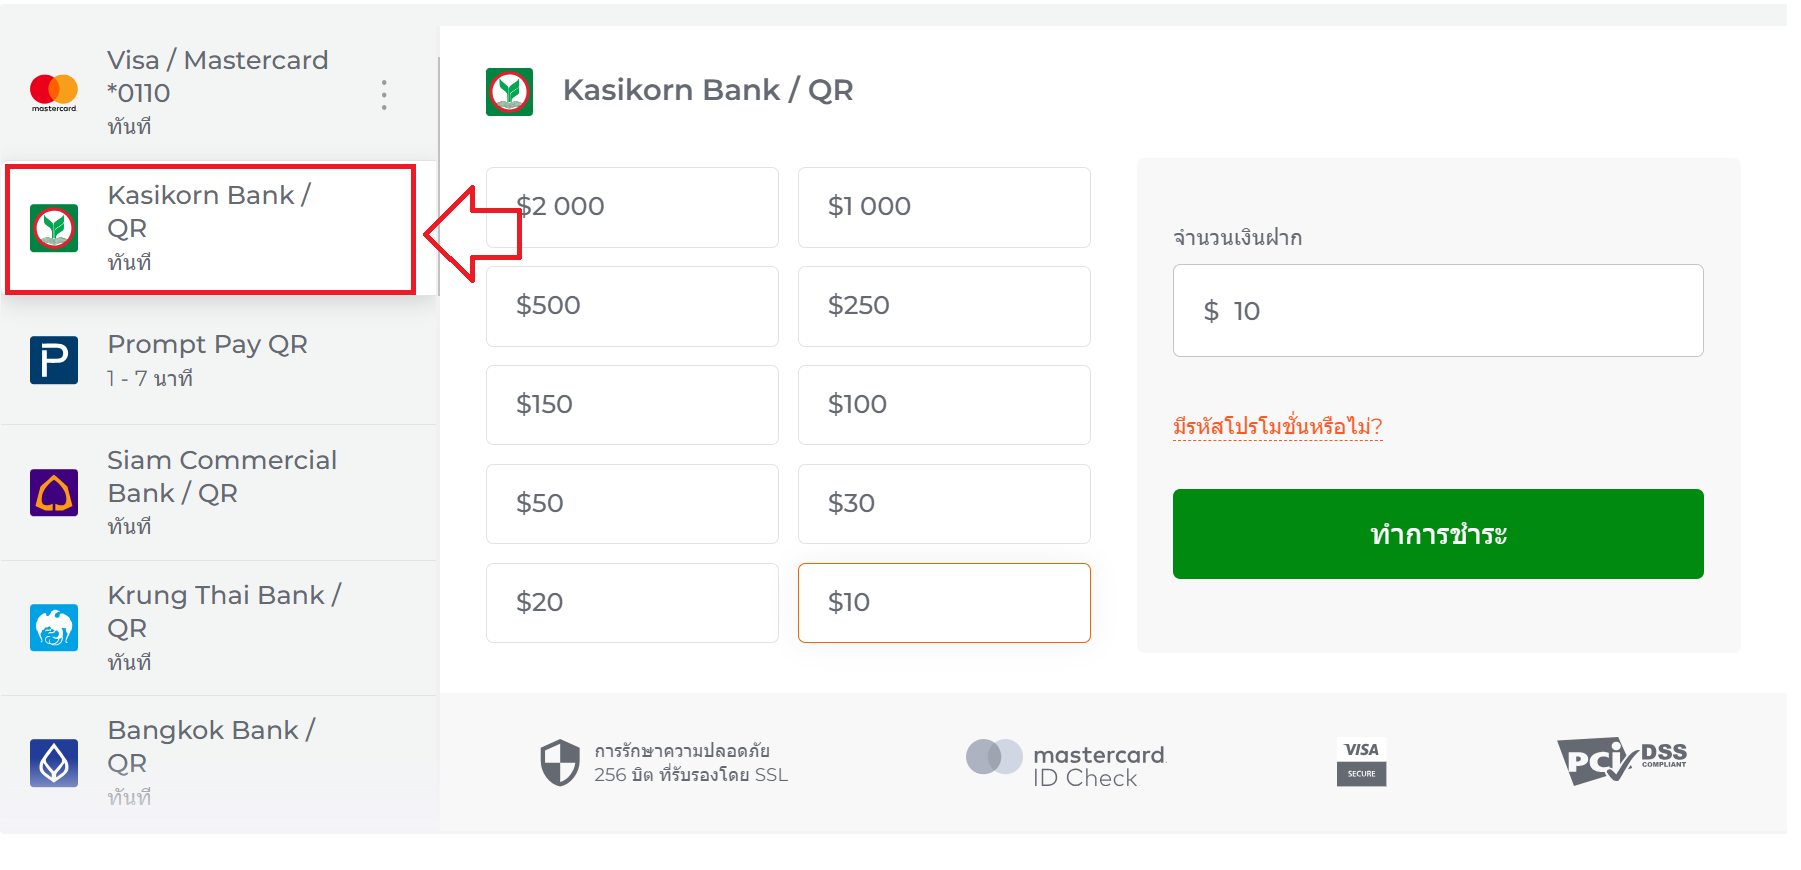
Task: Click the Mastercard logo icon in sidebar
Action: [x=54, y=92]
